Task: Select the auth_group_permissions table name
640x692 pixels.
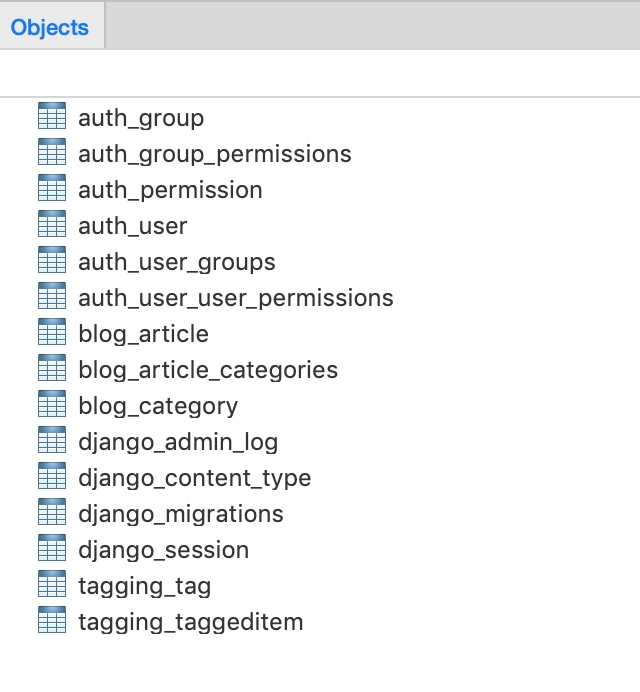Action: coord(215,154)
